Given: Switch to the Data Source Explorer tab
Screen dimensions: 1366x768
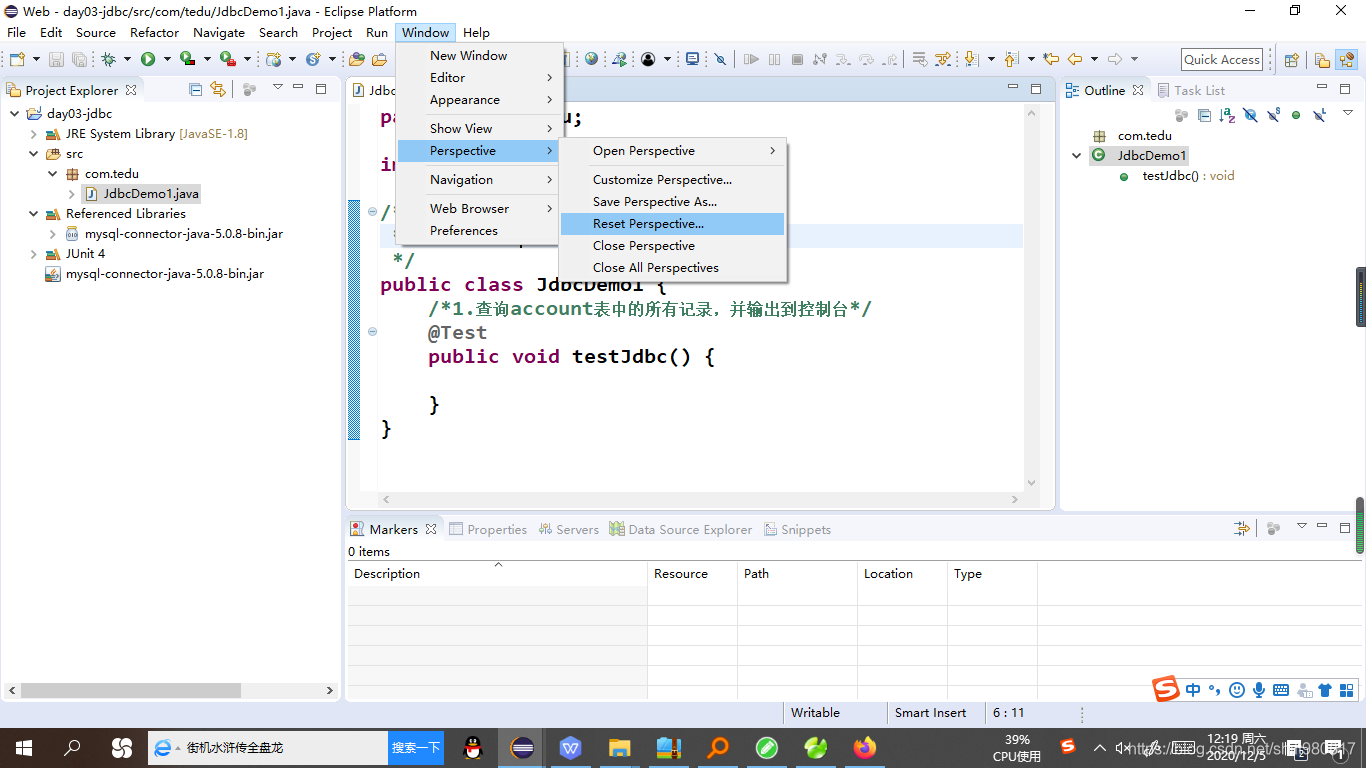Looking at the screenshot, I should click(x=680, y=530).
